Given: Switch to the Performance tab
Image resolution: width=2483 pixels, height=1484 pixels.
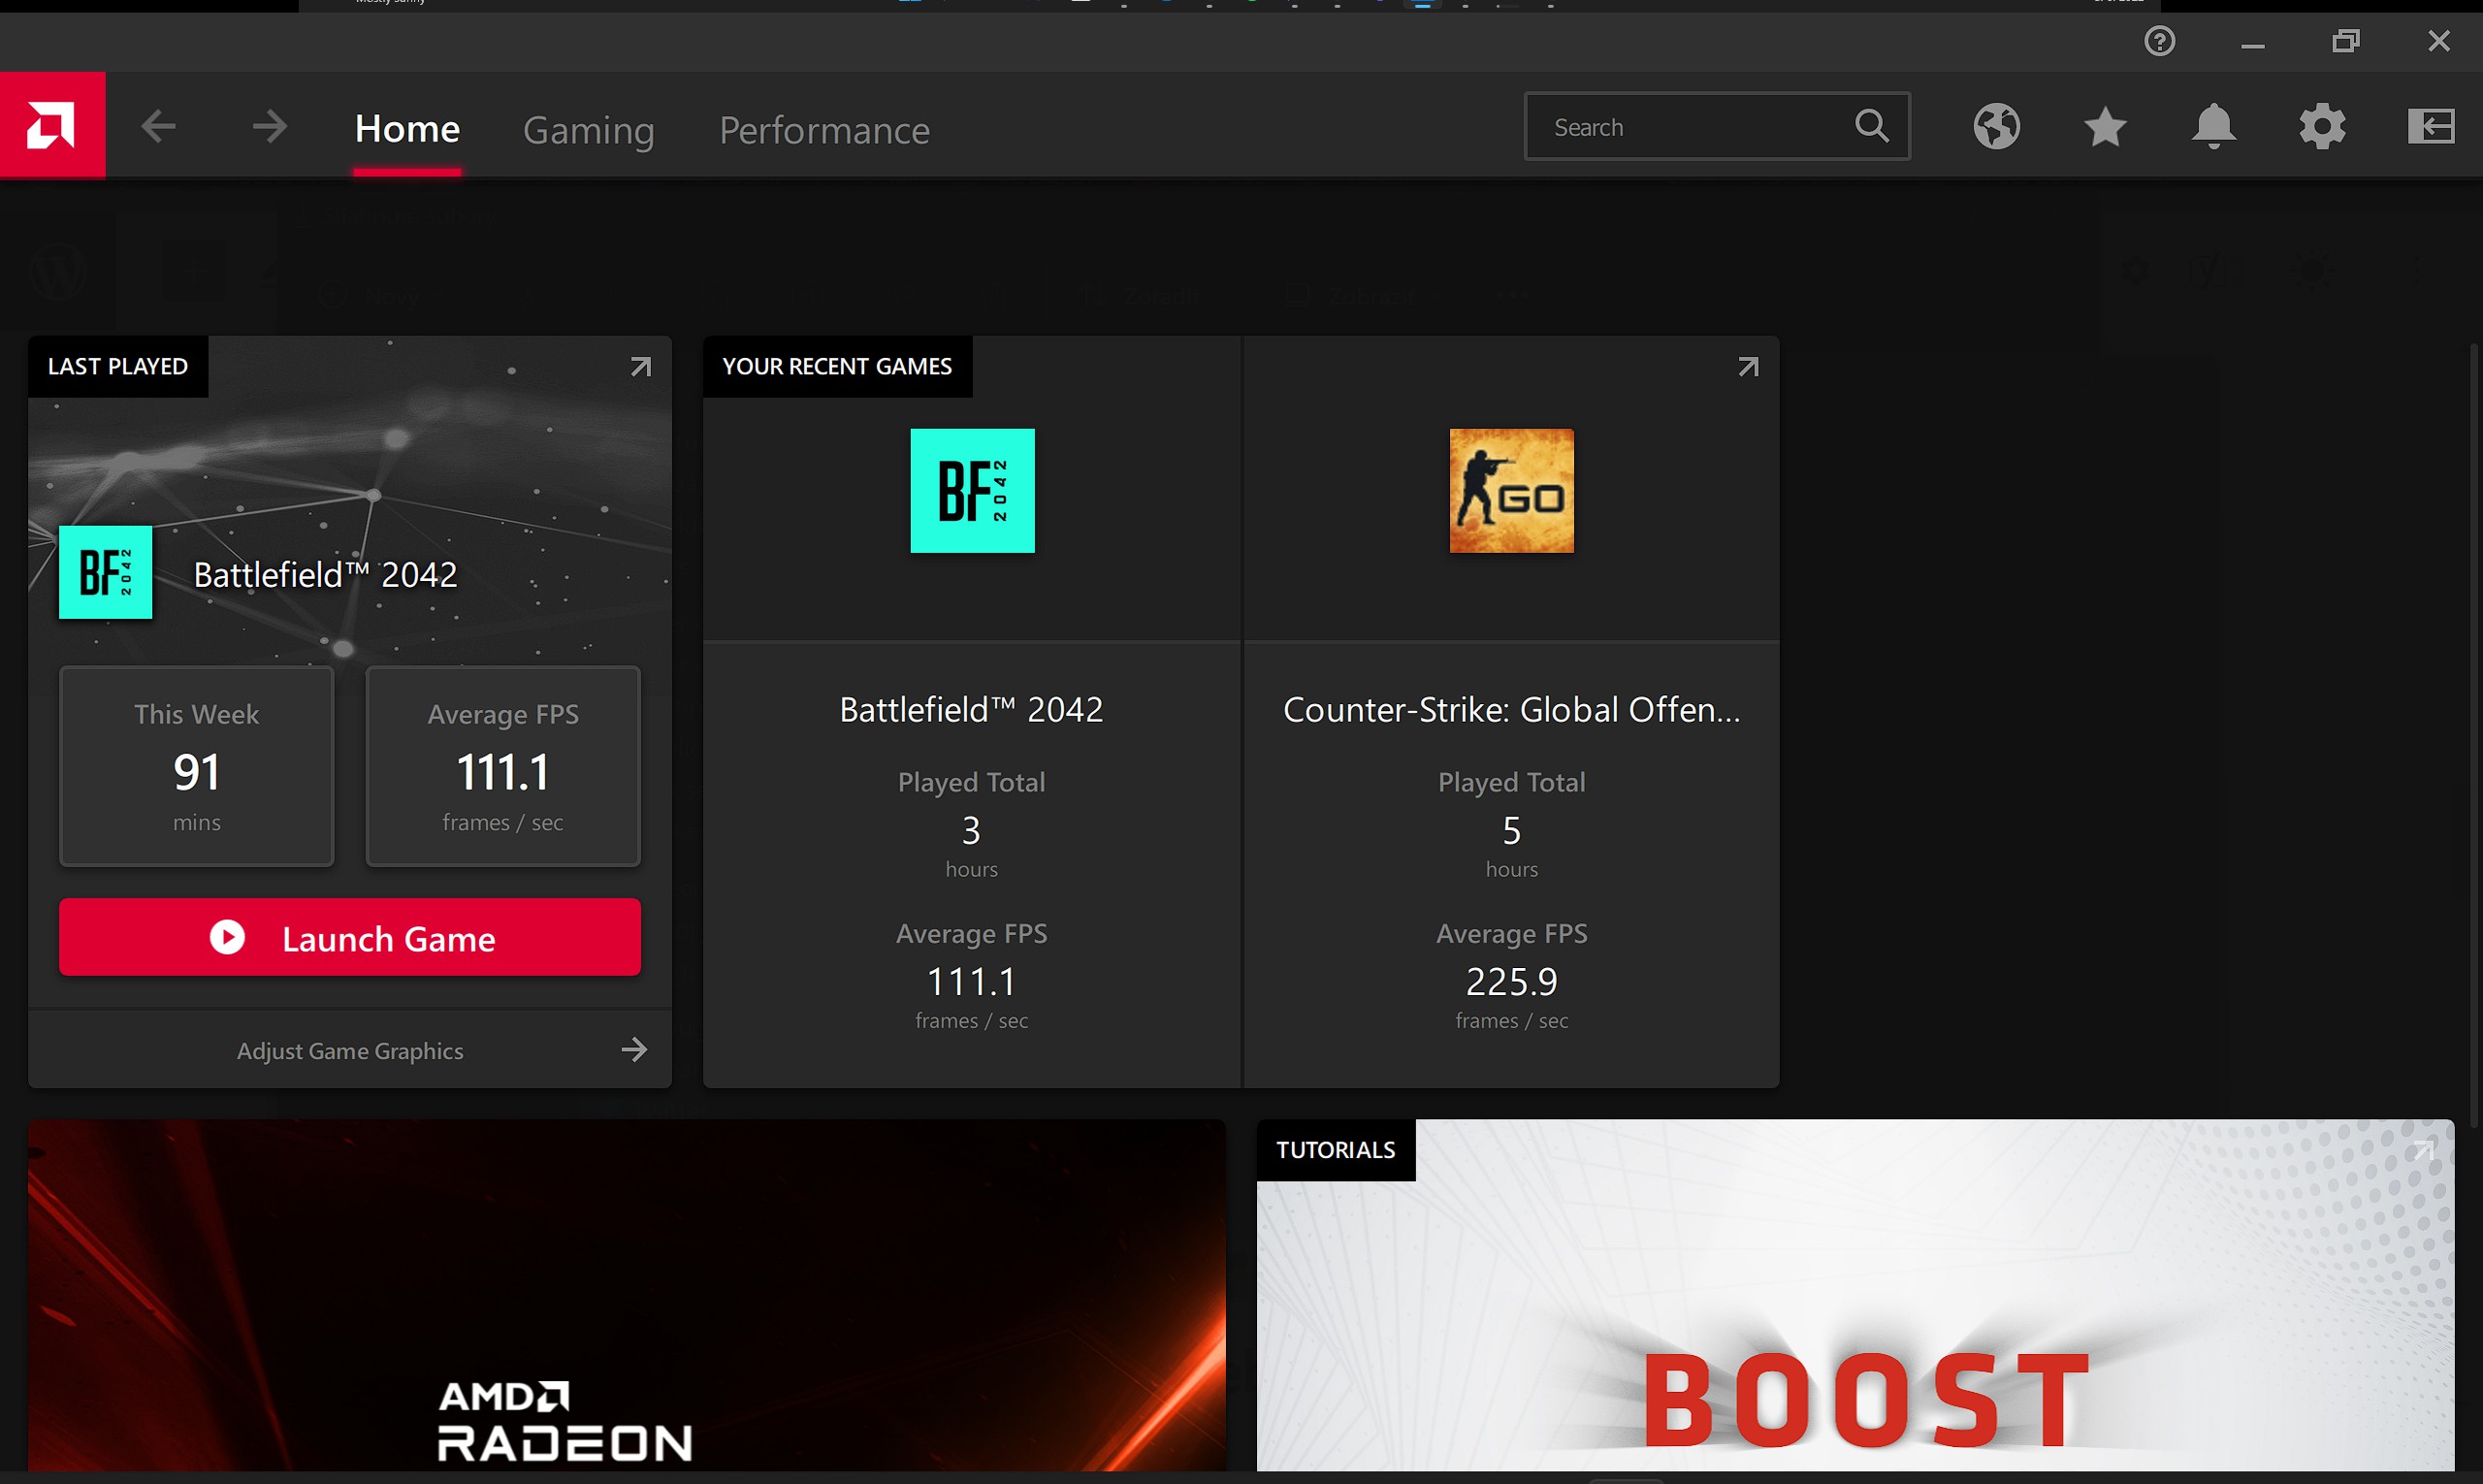Looking at the screenshot, I should click(x=824, y=130).
